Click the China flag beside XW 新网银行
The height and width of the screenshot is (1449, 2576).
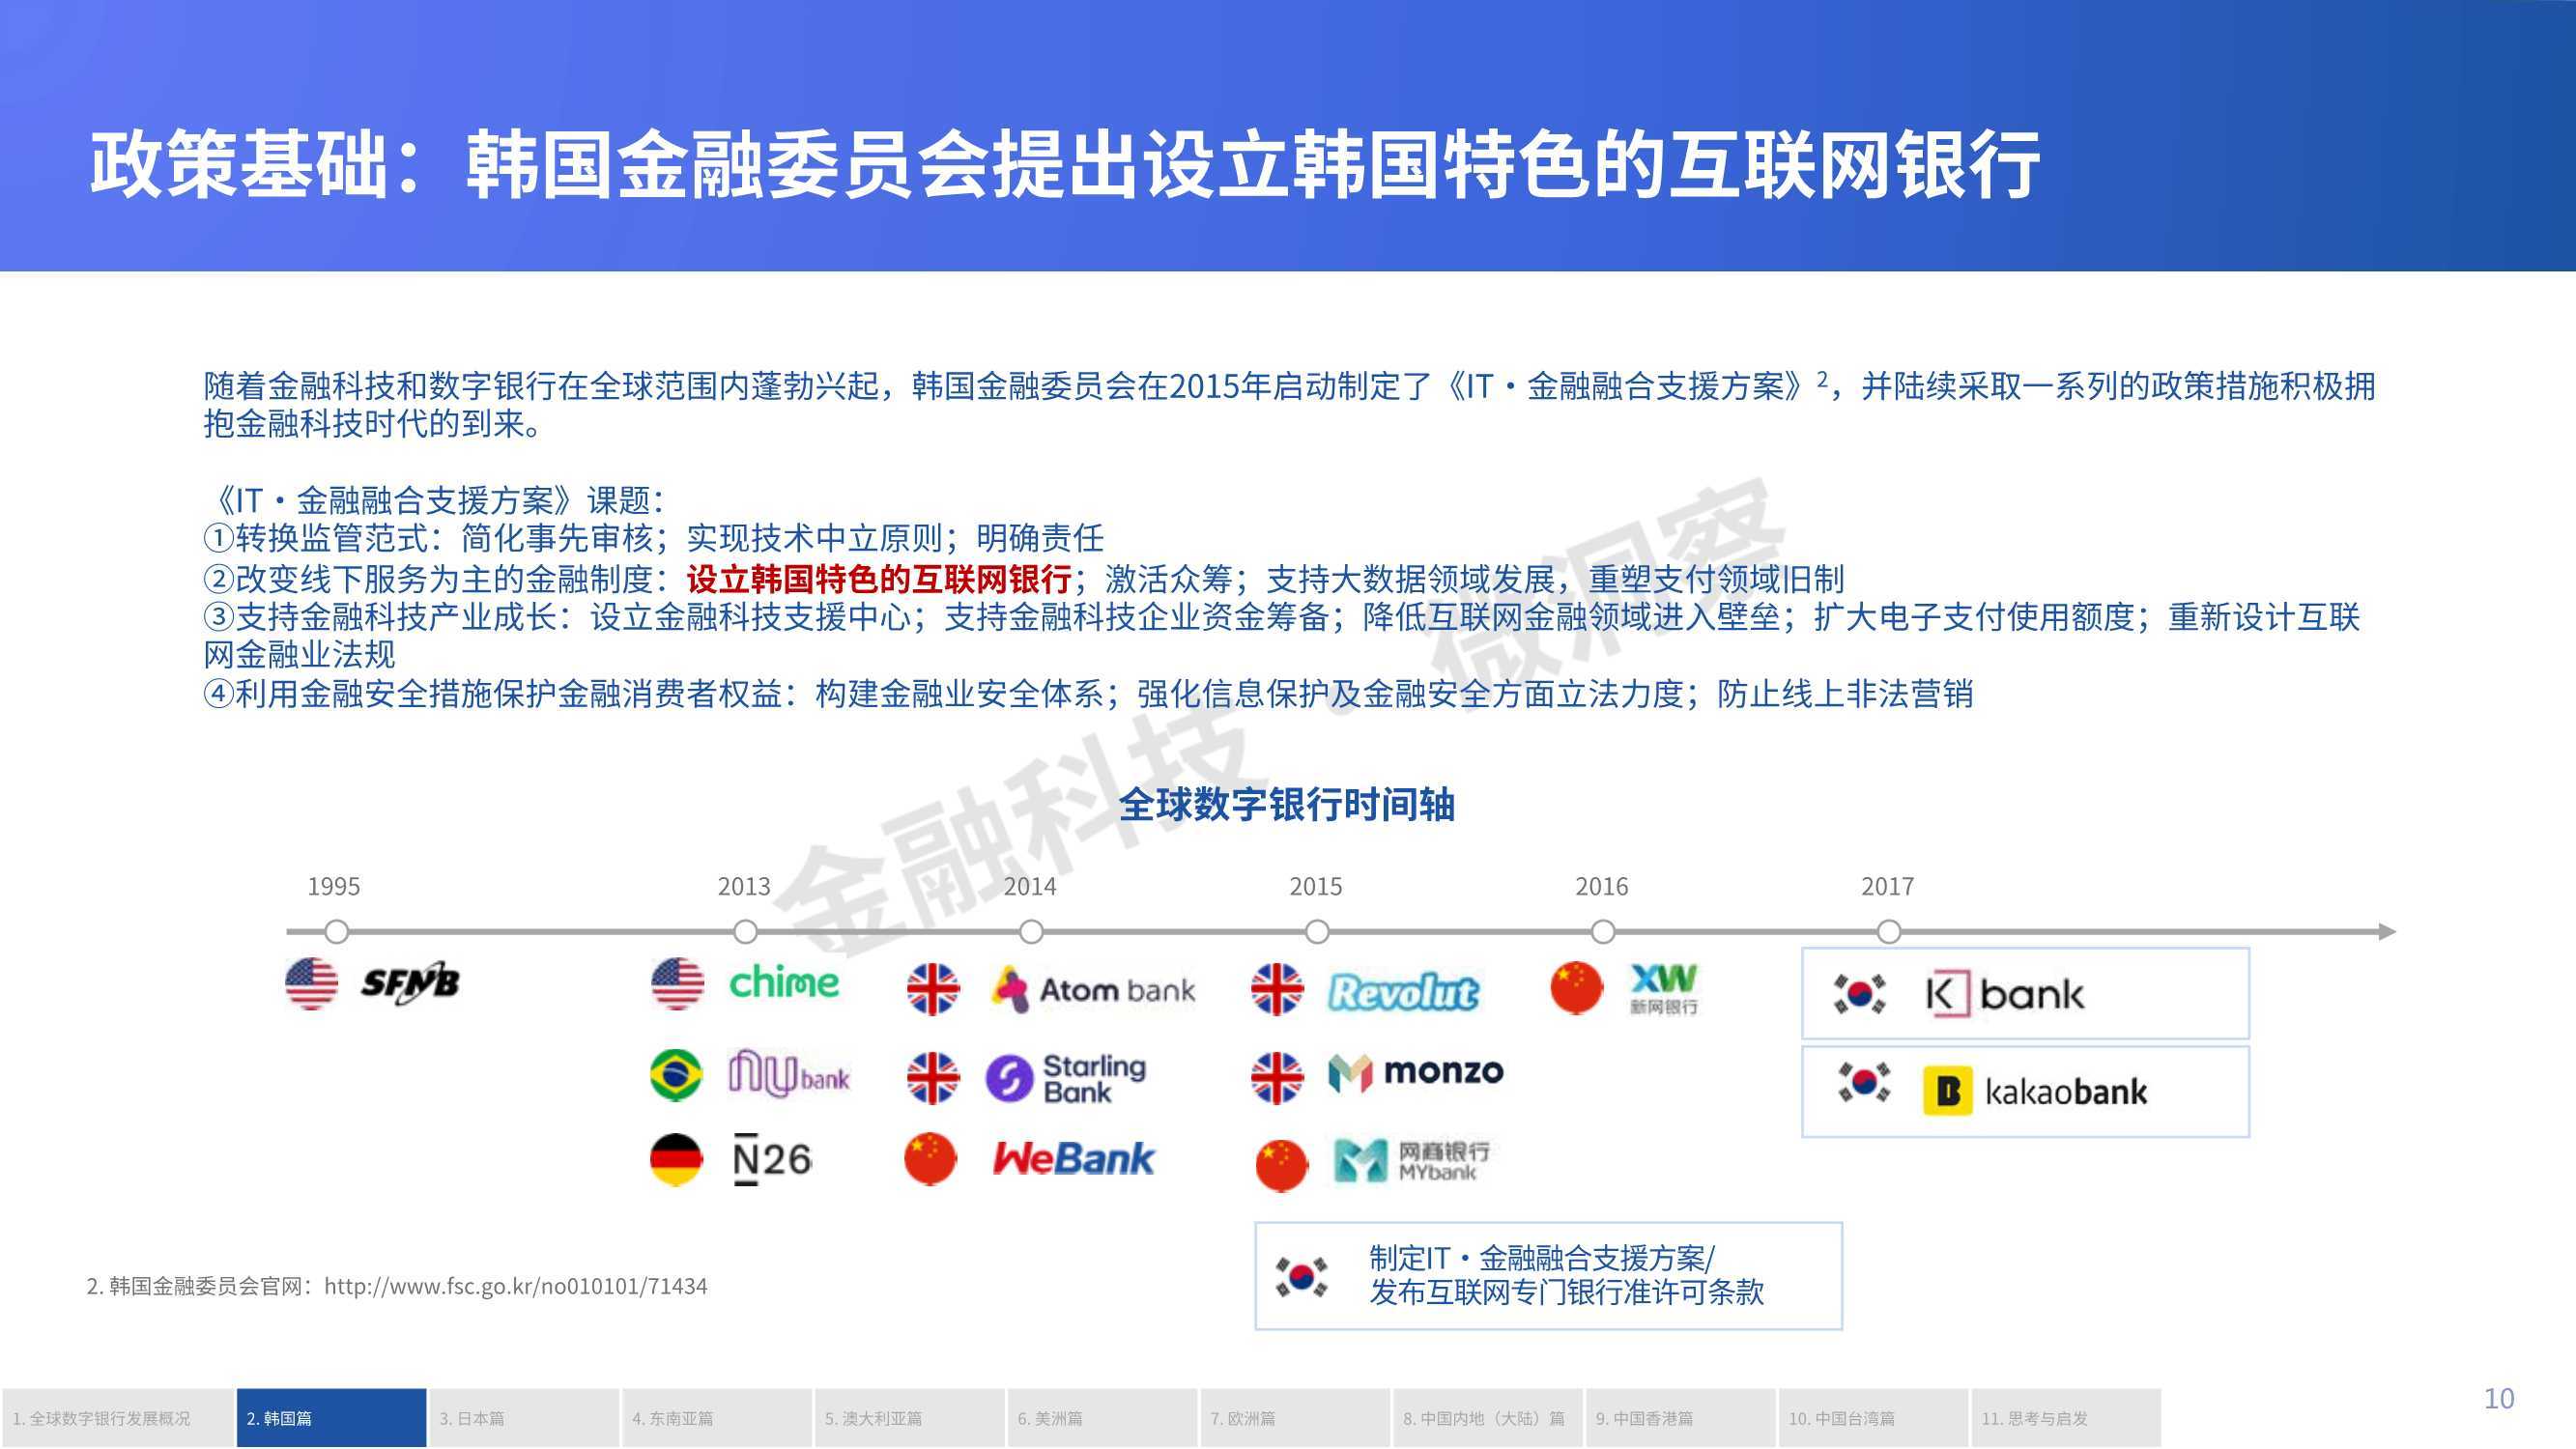[1577, 987]
